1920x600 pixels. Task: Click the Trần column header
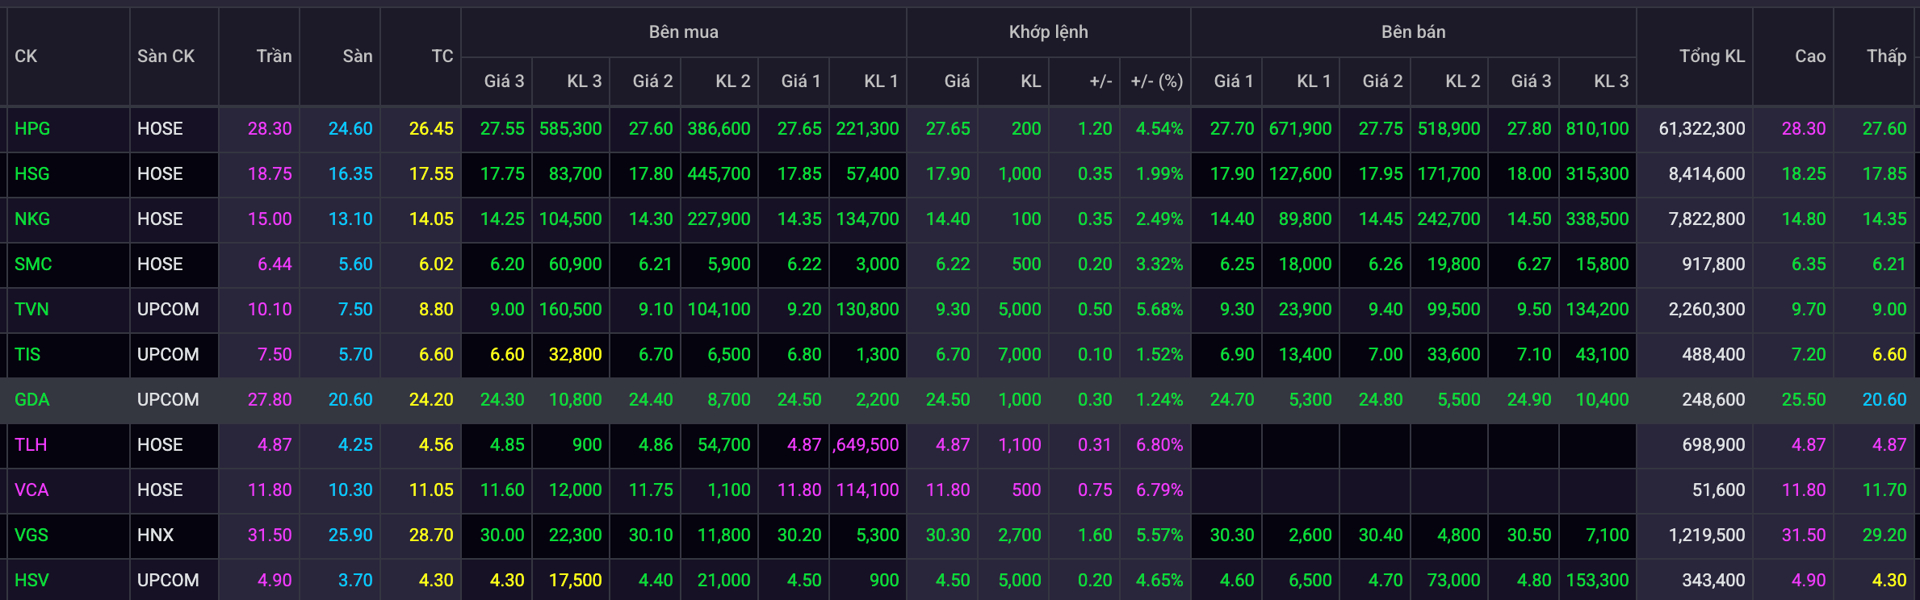point(273,56)
